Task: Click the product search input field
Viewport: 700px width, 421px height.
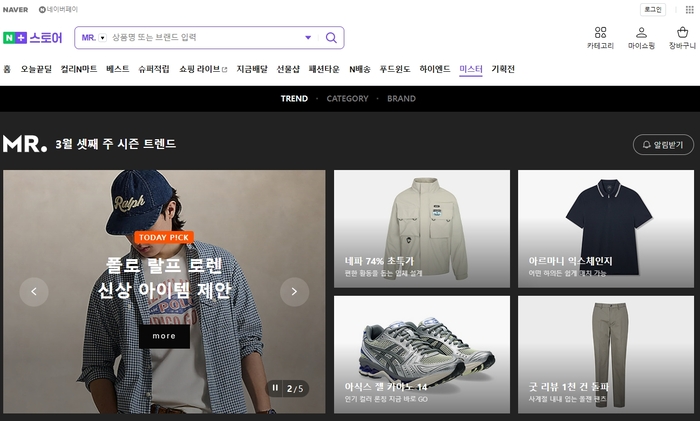Action: click(203, 38)
